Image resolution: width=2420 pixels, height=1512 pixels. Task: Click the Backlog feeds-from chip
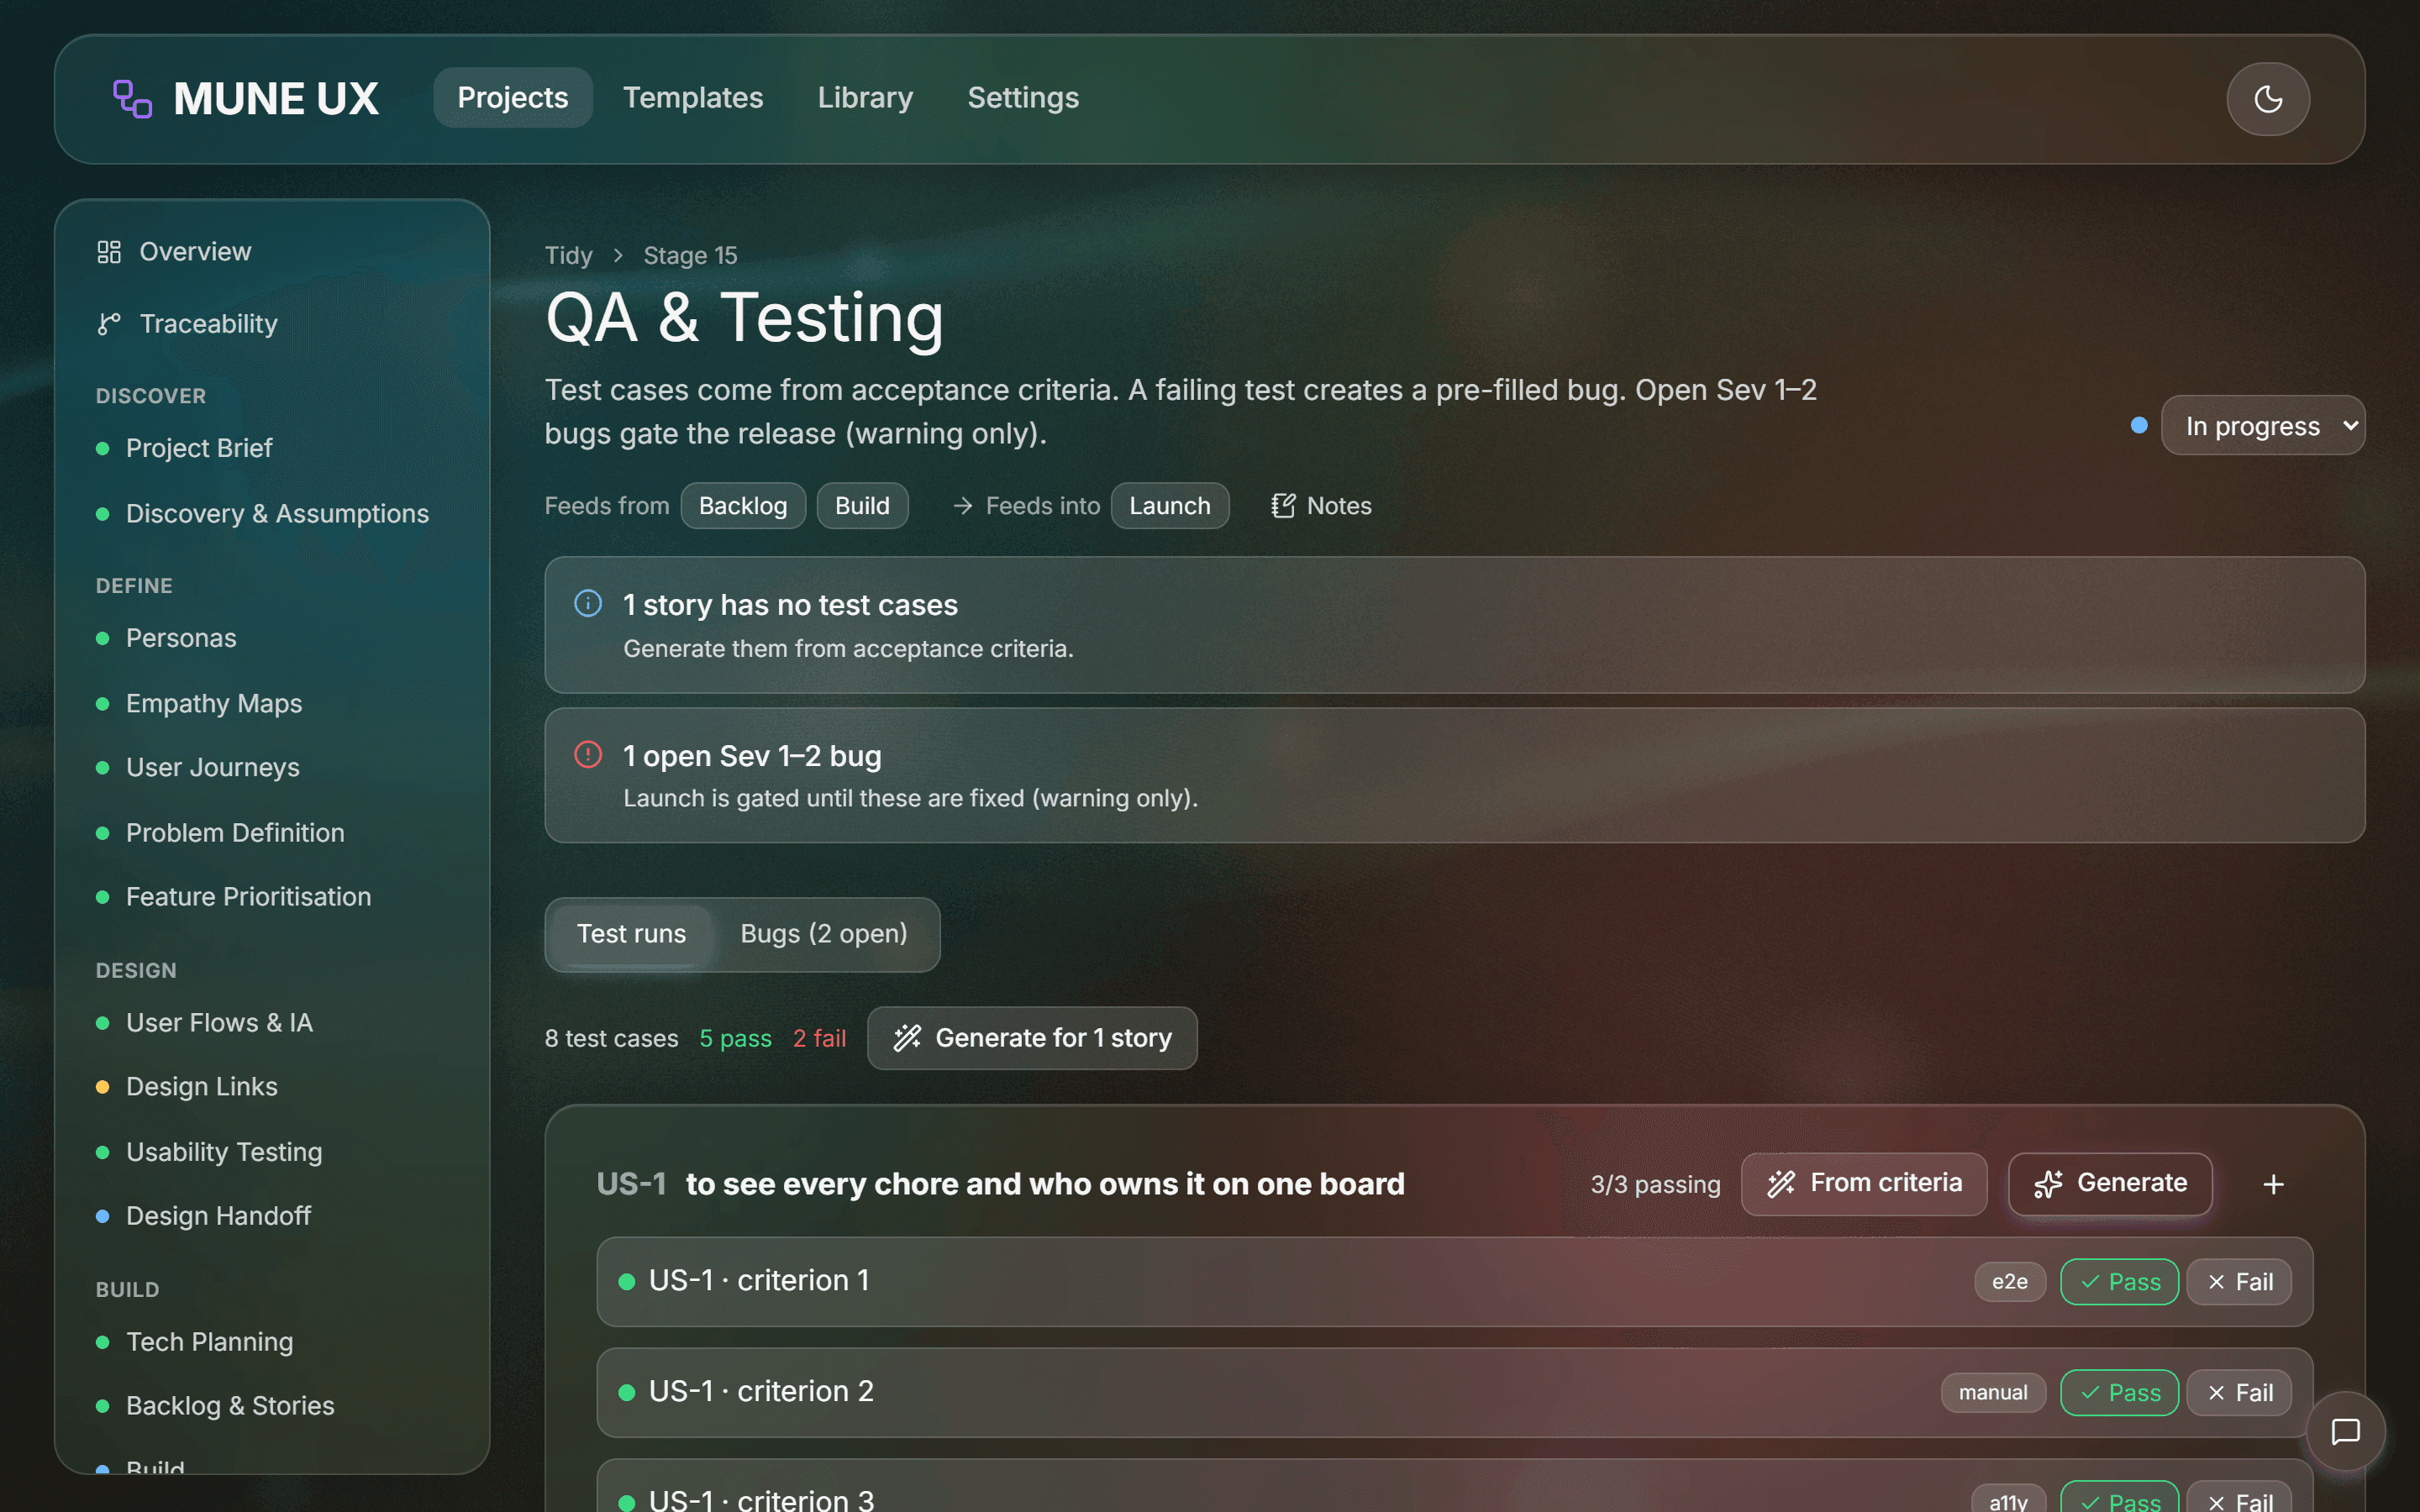[x=743, y=506]
